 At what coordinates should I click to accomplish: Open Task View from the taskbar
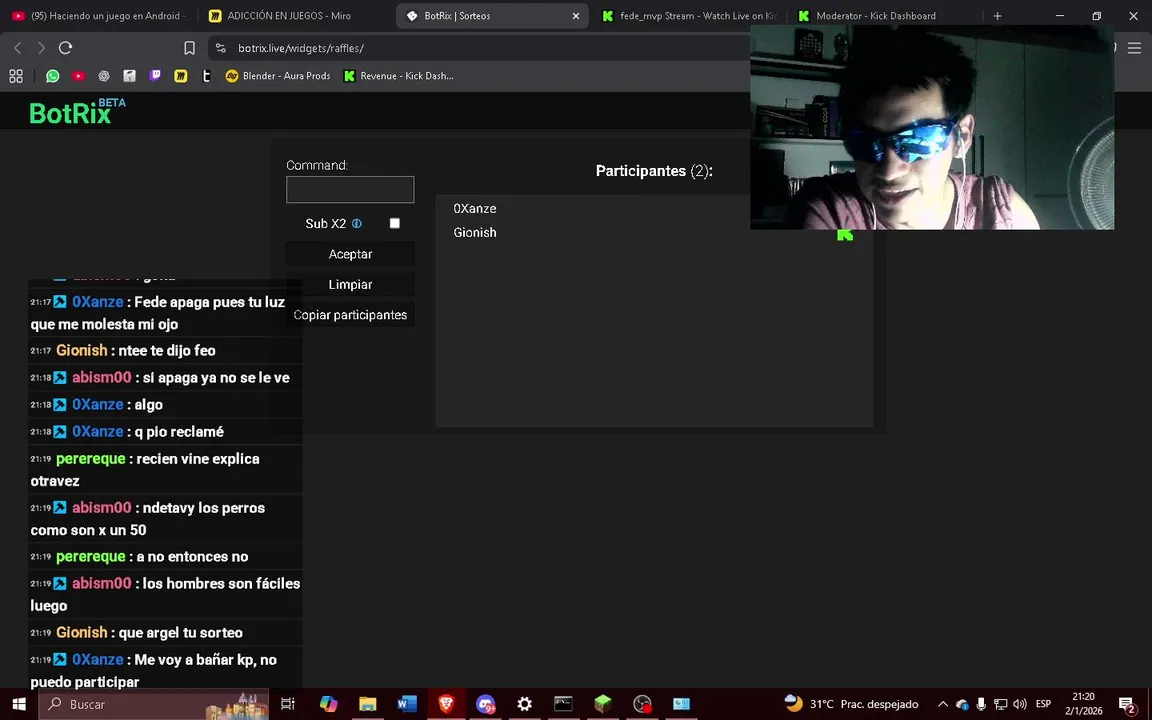(x=288, y=704)
